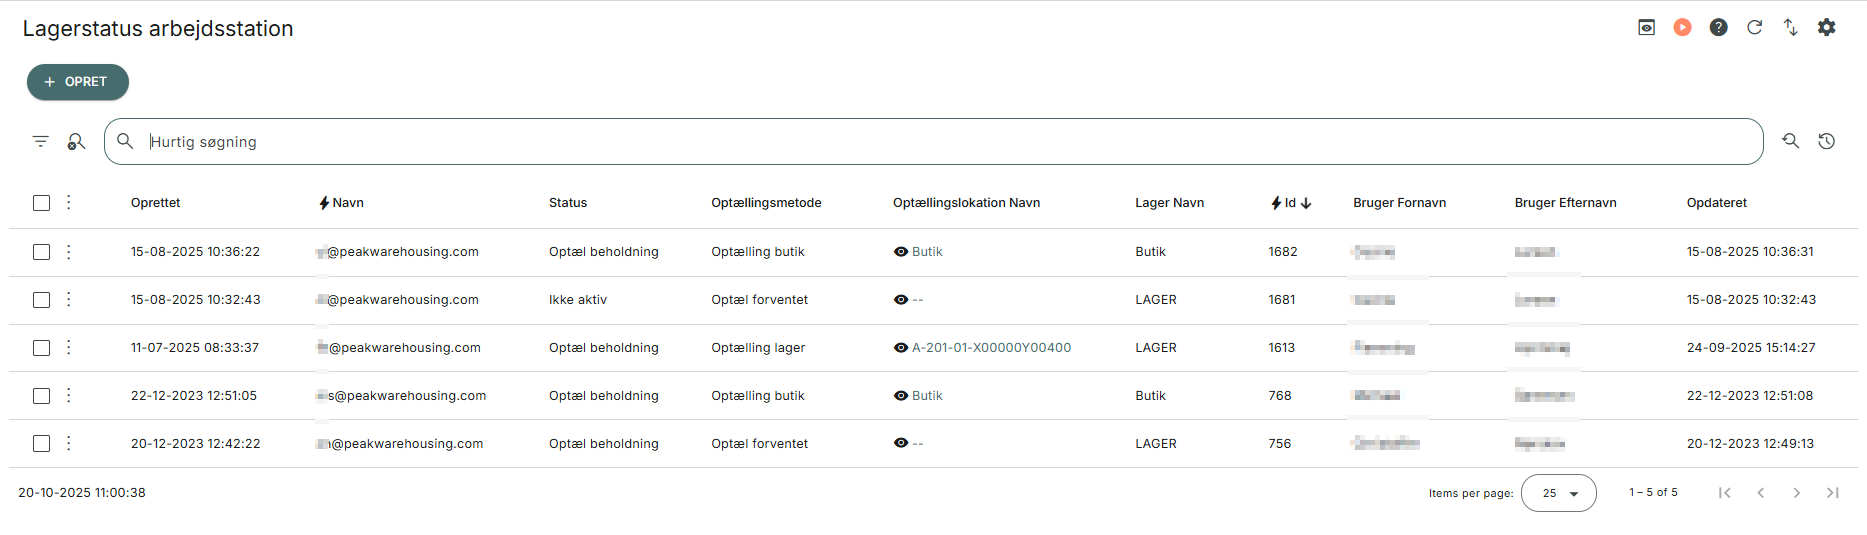Click the eye icon in row 1682
1867x535 pixels.
point(901,252)
